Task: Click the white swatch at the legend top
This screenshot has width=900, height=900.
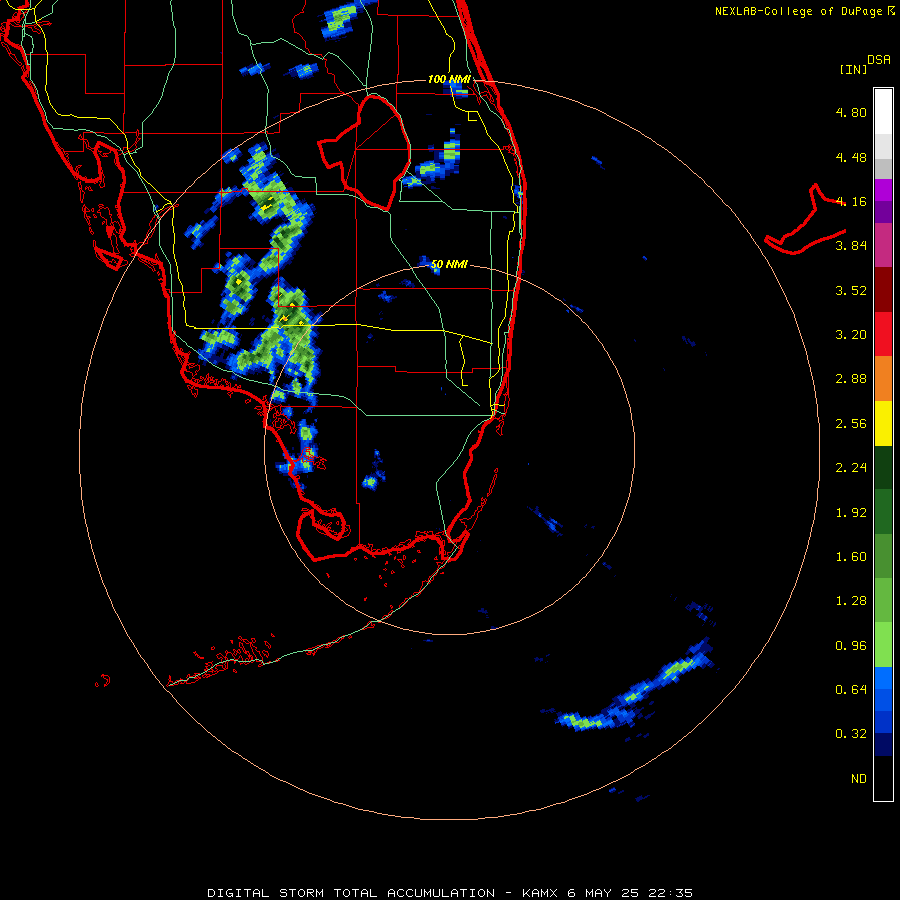Action: (883, 111)
